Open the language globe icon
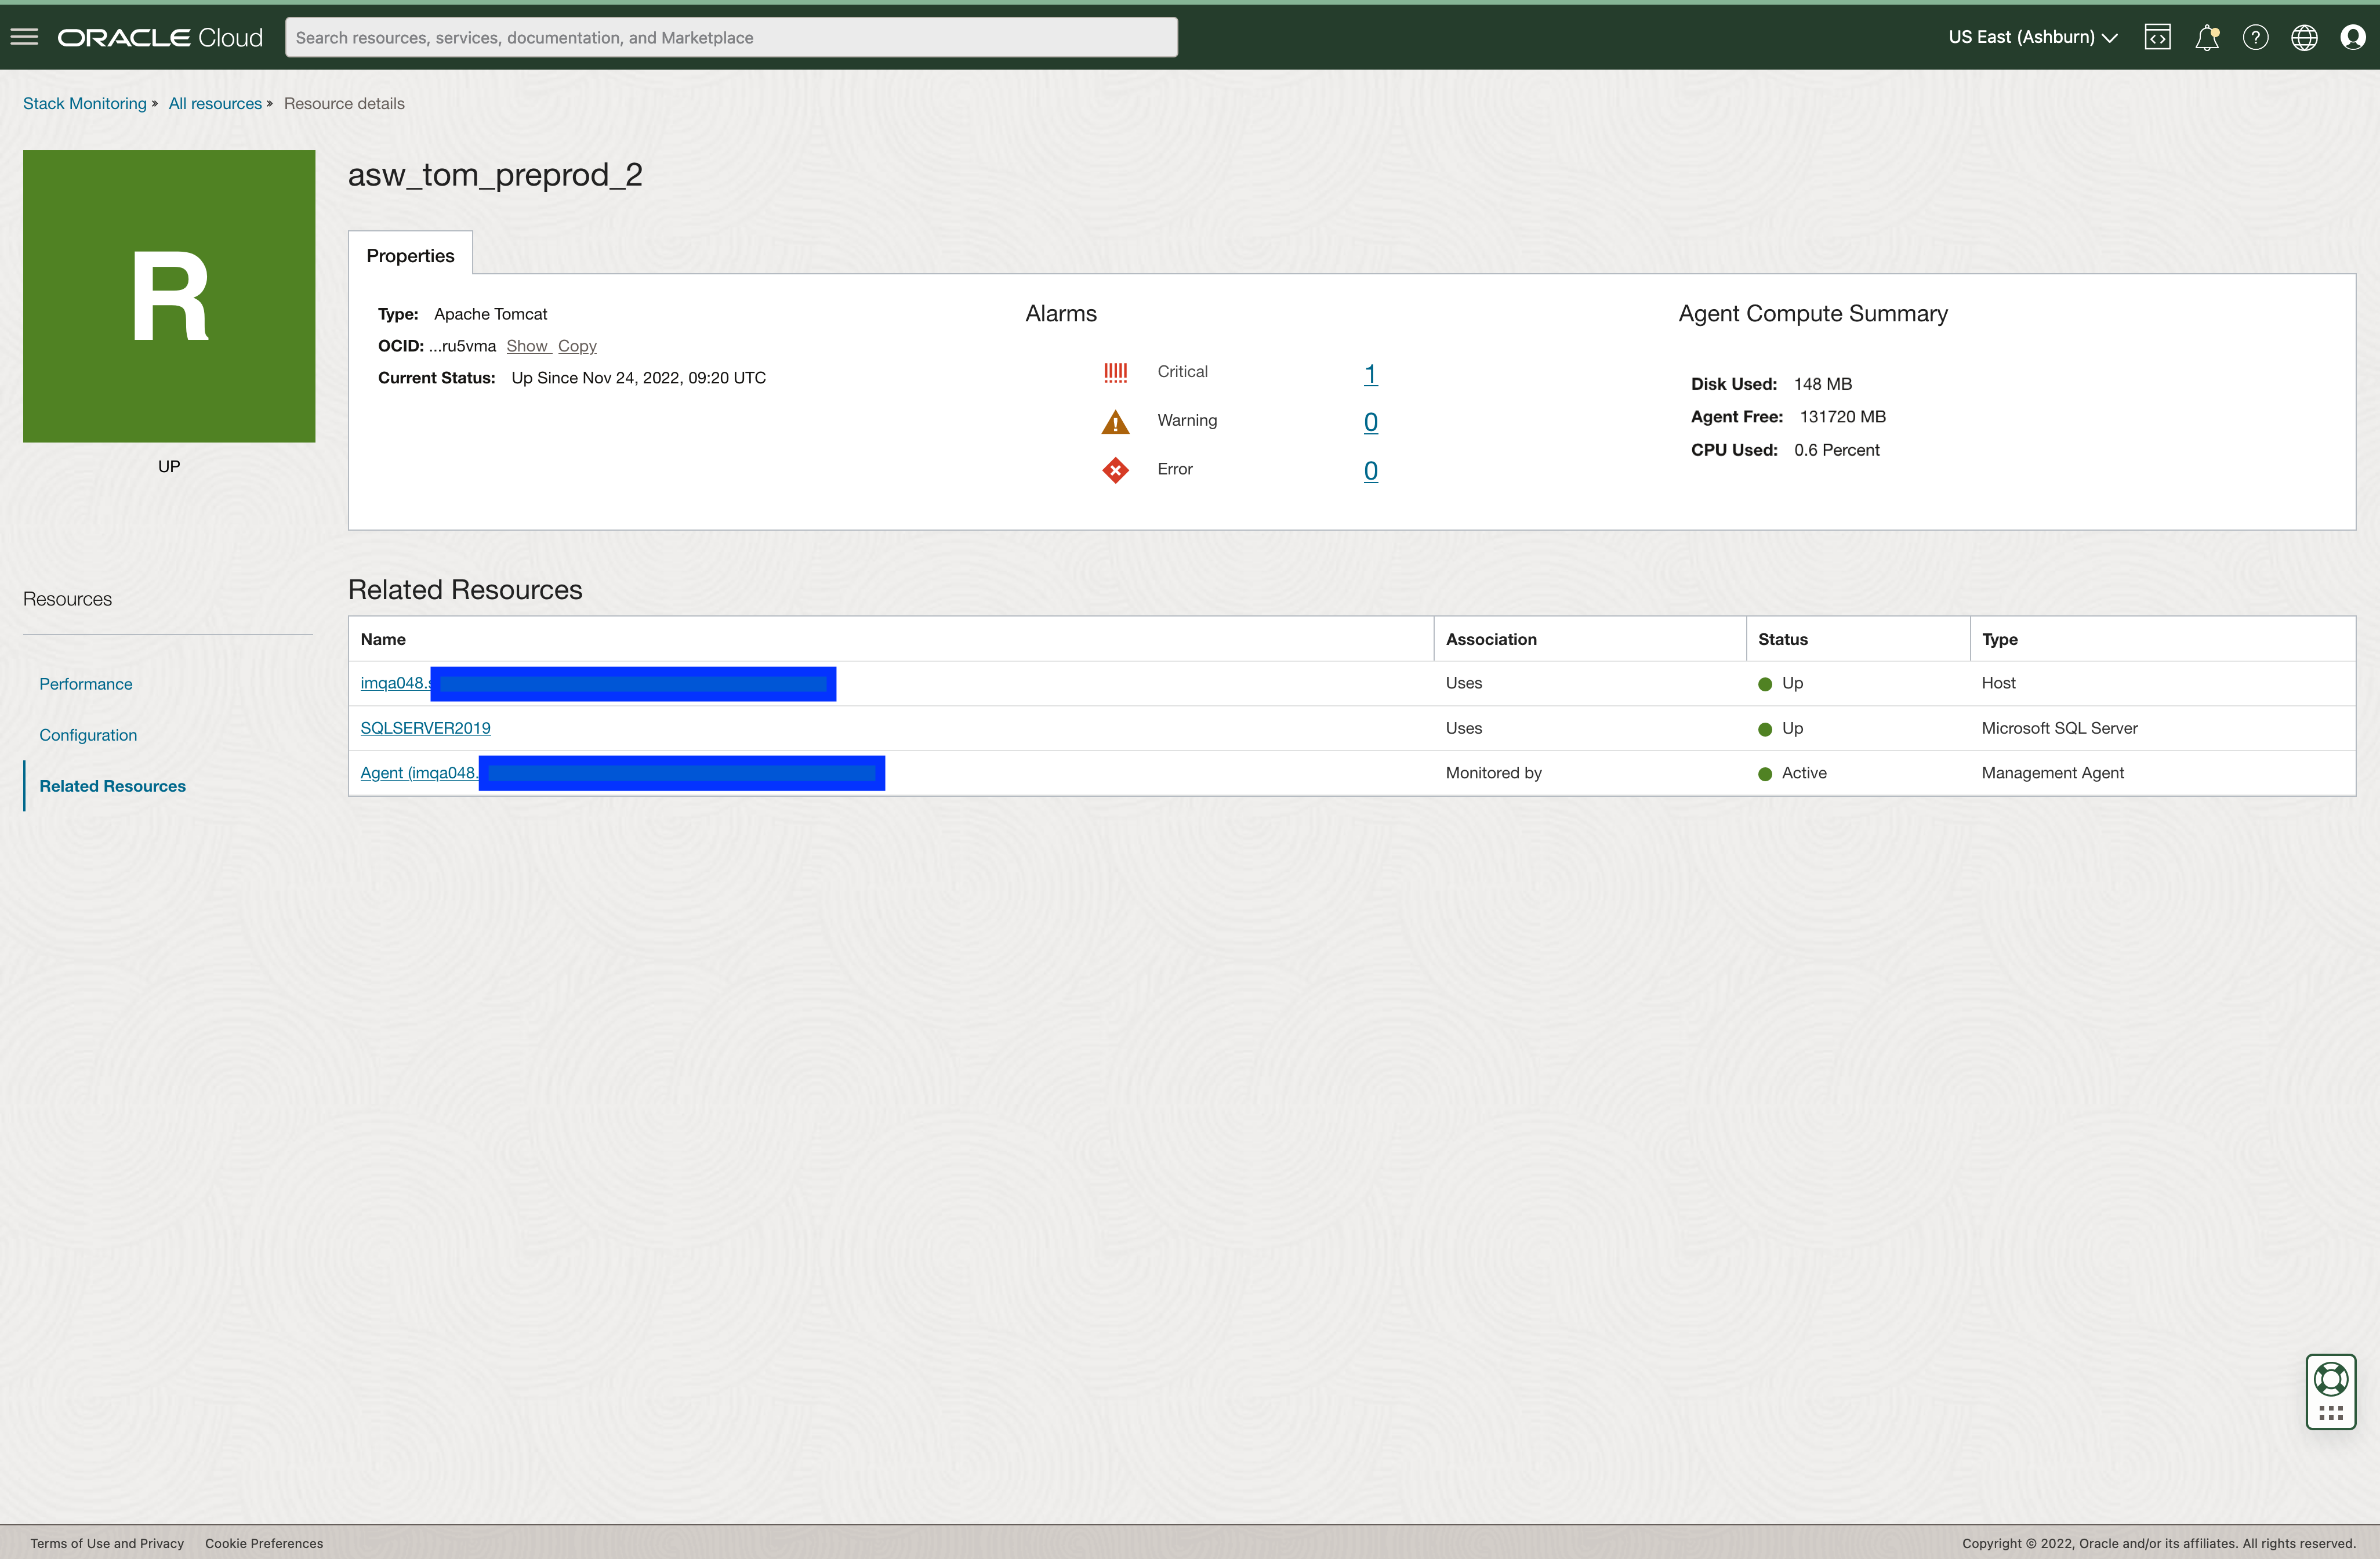This screenshot has height=1559, width=2380. pos(2304,37)
